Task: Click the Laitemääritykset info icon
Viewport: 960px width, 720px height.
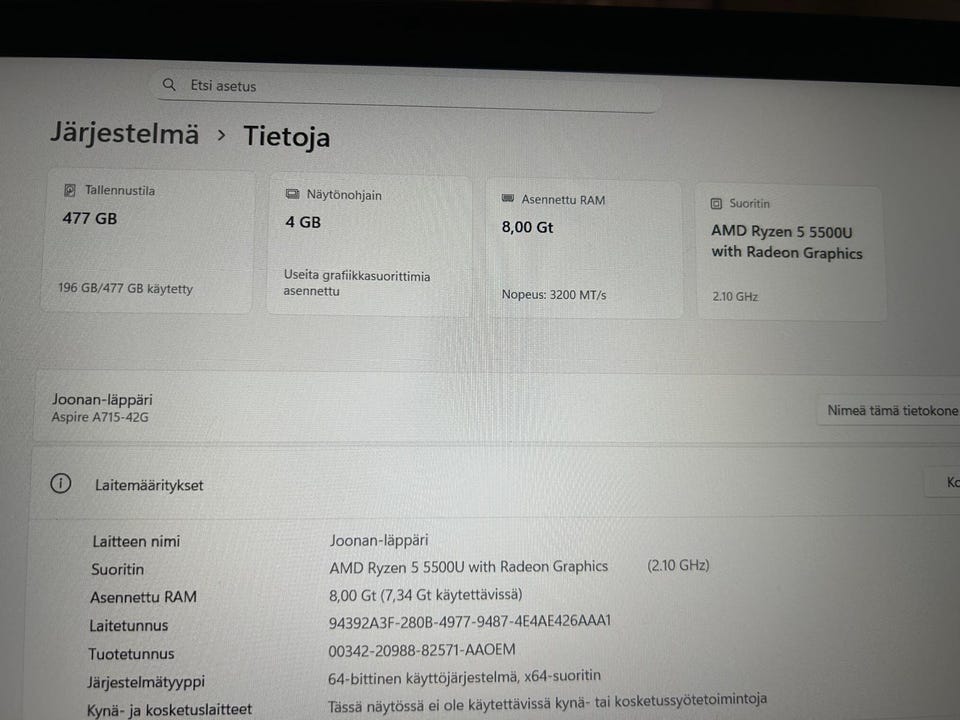Action: pos(61,483)
